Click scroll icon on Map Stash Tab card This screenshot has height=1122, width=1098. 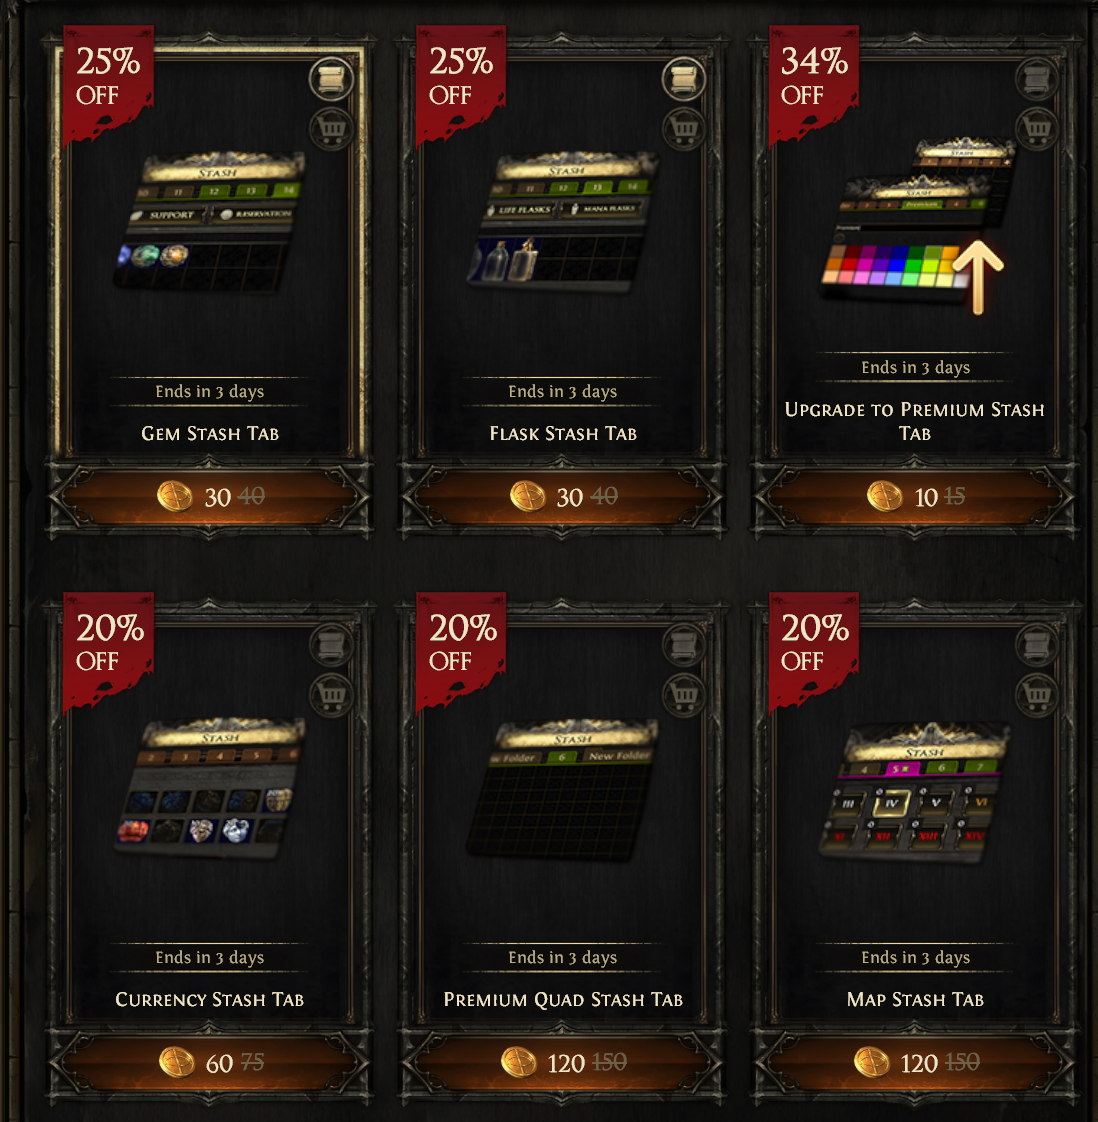coord(1037,645)
